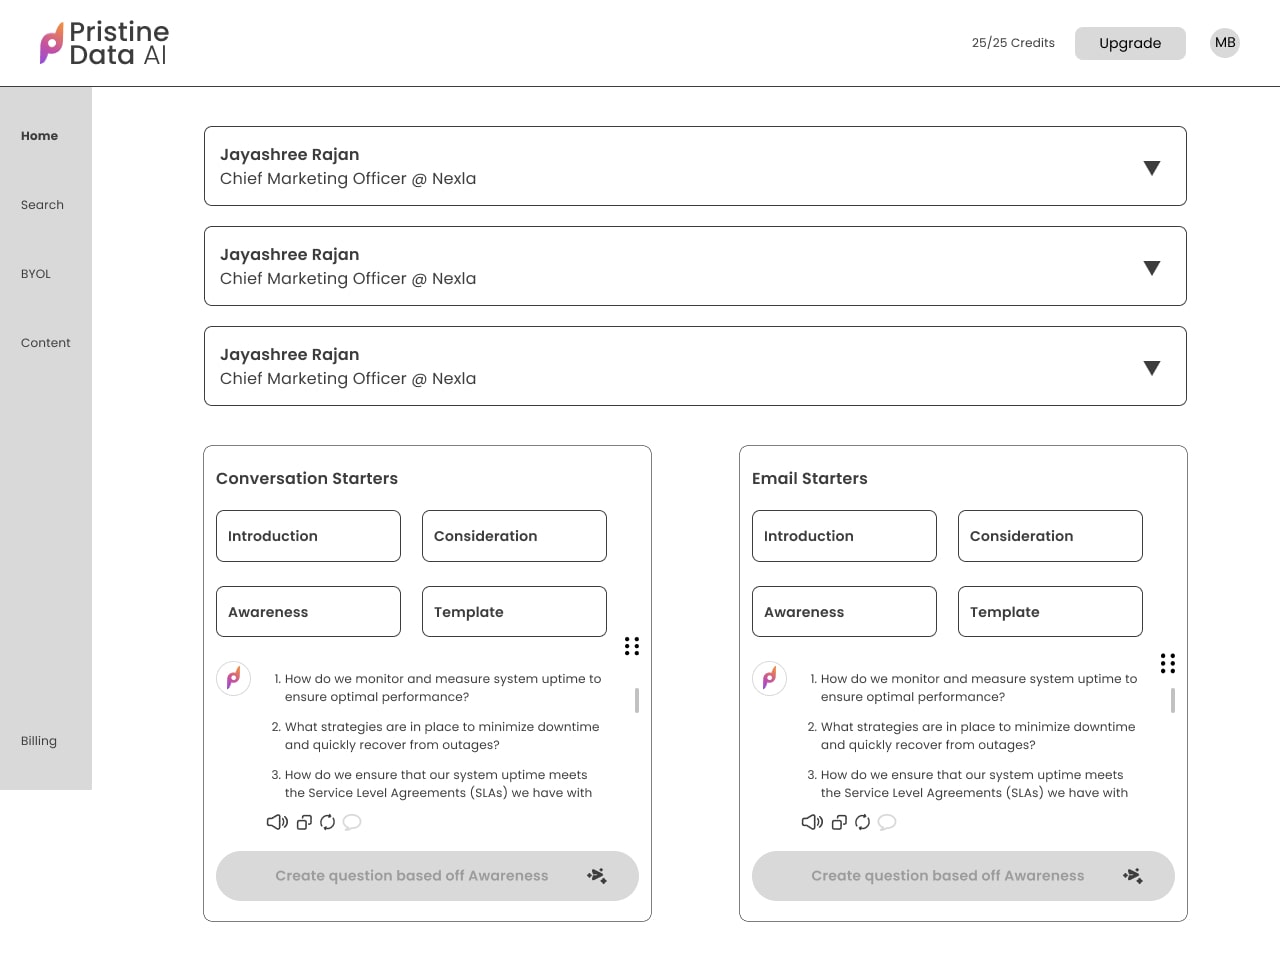Play audio of Conversation Starters questions

[x=277, y=822]
